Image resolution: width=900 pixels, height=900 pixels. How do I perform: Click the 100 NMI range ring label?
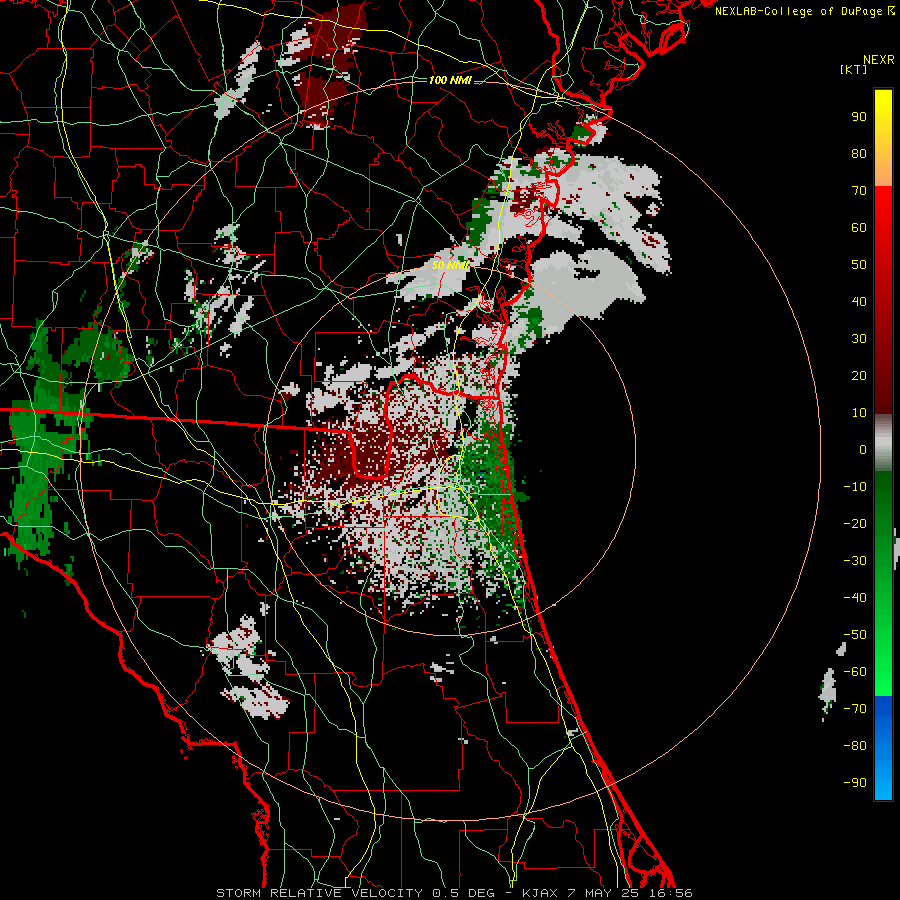click(450, 80)
